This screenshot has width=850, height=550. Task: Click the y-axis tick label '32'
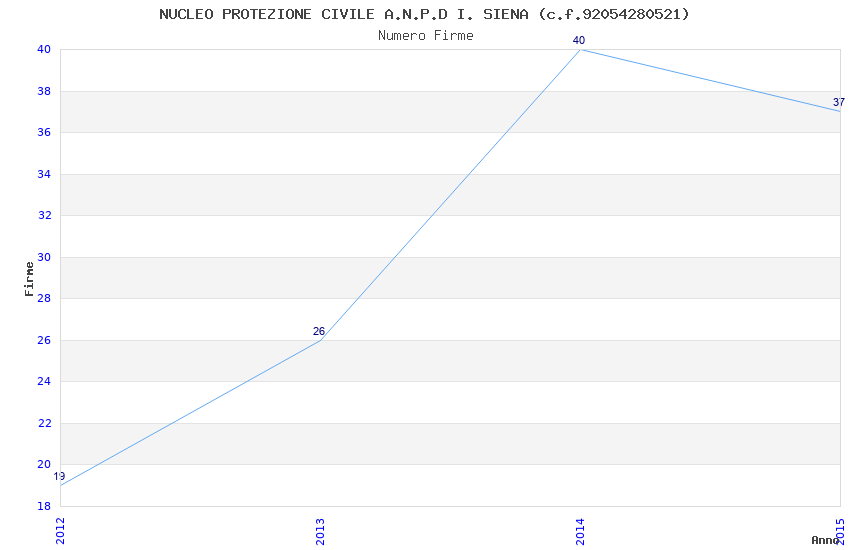pos(44,215)
